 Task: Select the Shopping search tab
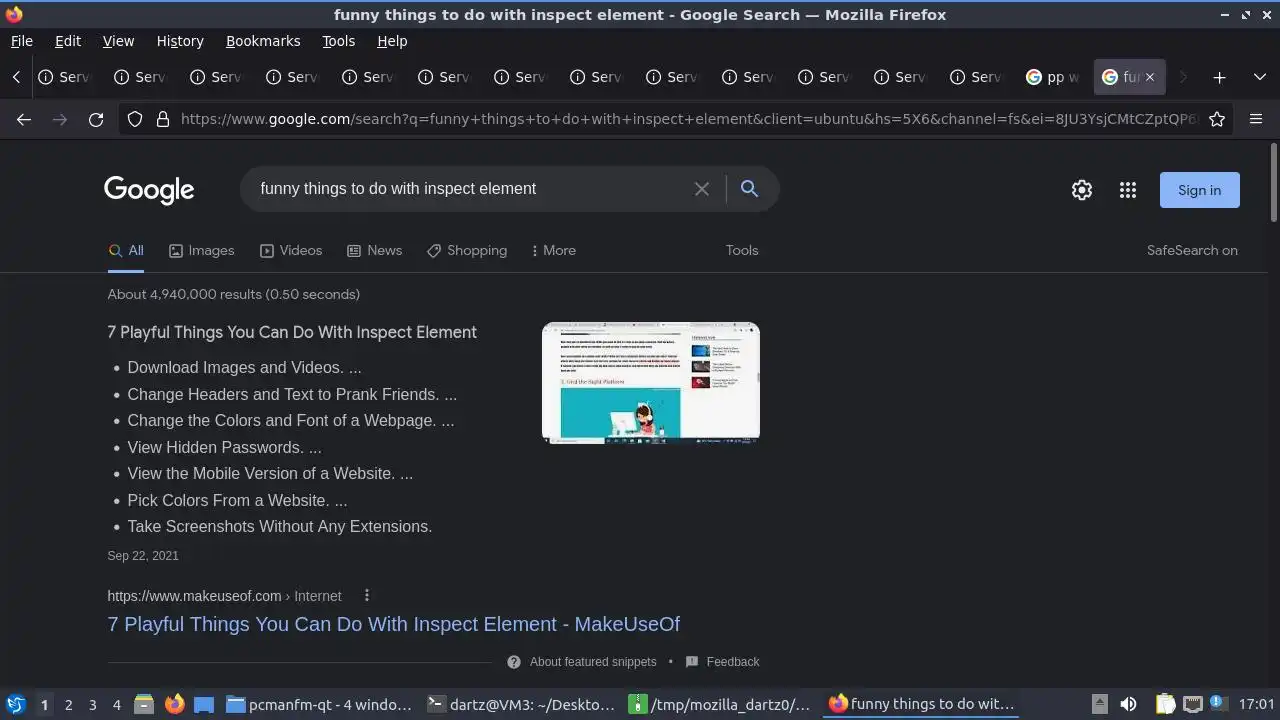tap(467, 251)
